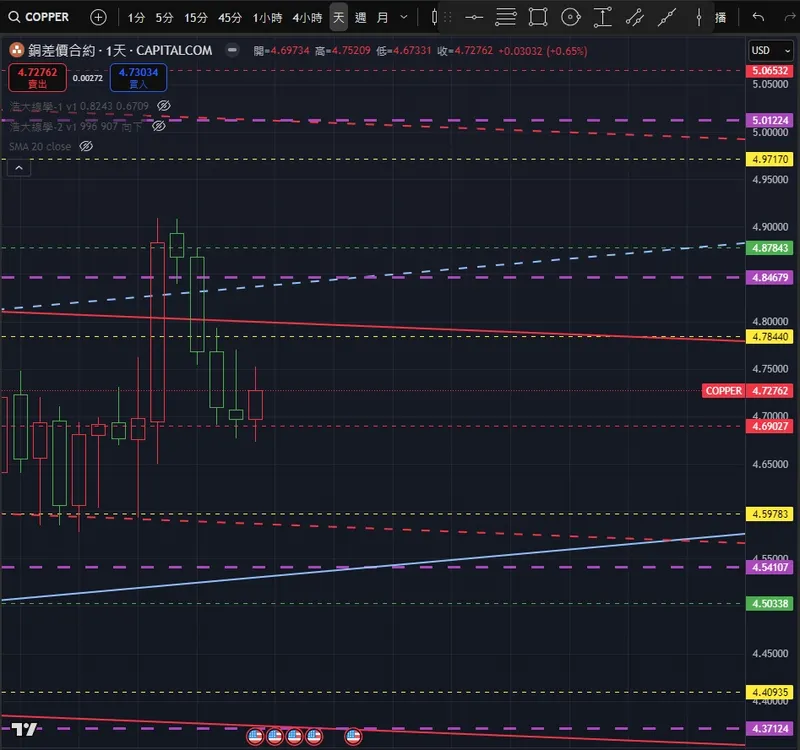This screenshot has width=800, height=750.
Task: Select the extended trend line tool
Action: (x=667, y=17)
